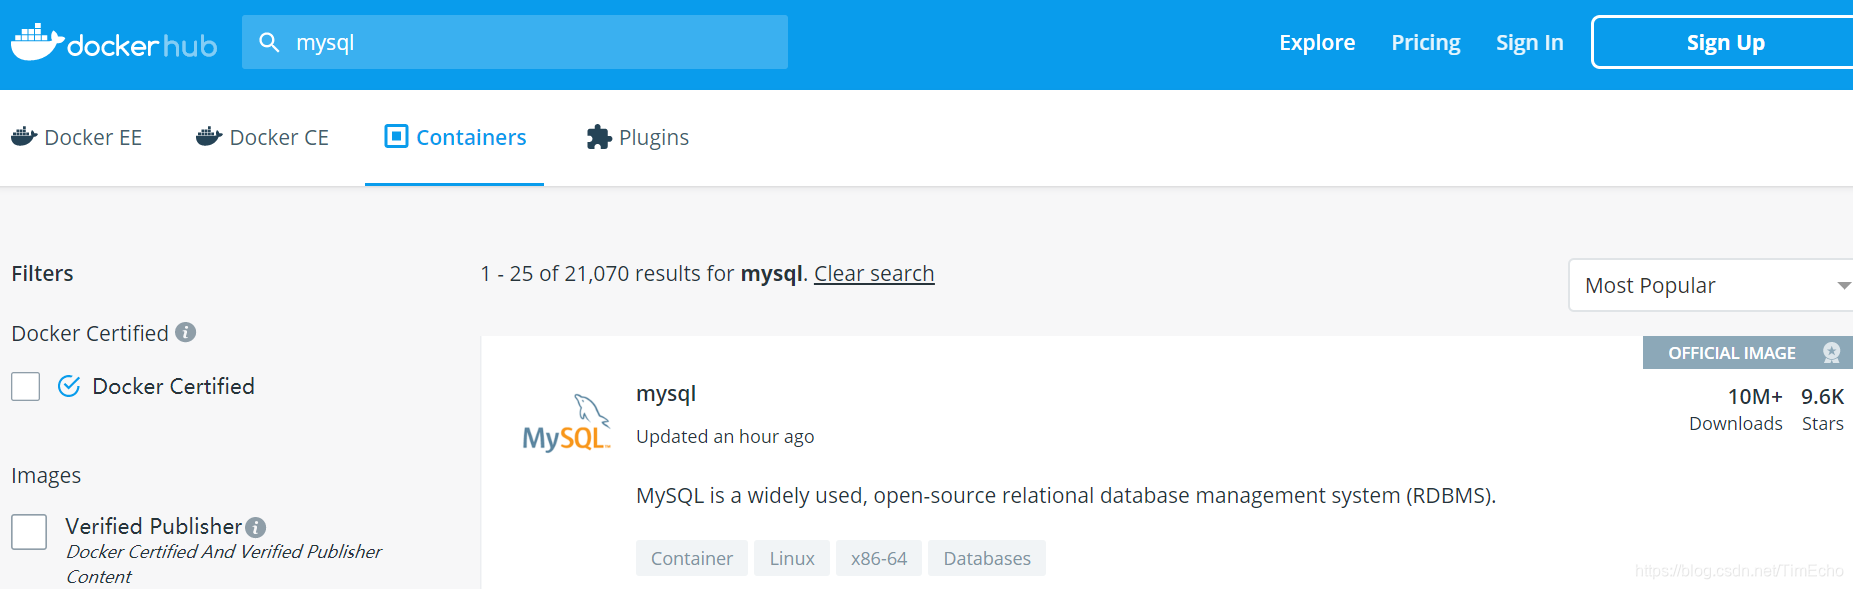Image resolution: width=1853 pixels, height=589 pixels.
Task: Click the Clear search link
Action: 874,274
